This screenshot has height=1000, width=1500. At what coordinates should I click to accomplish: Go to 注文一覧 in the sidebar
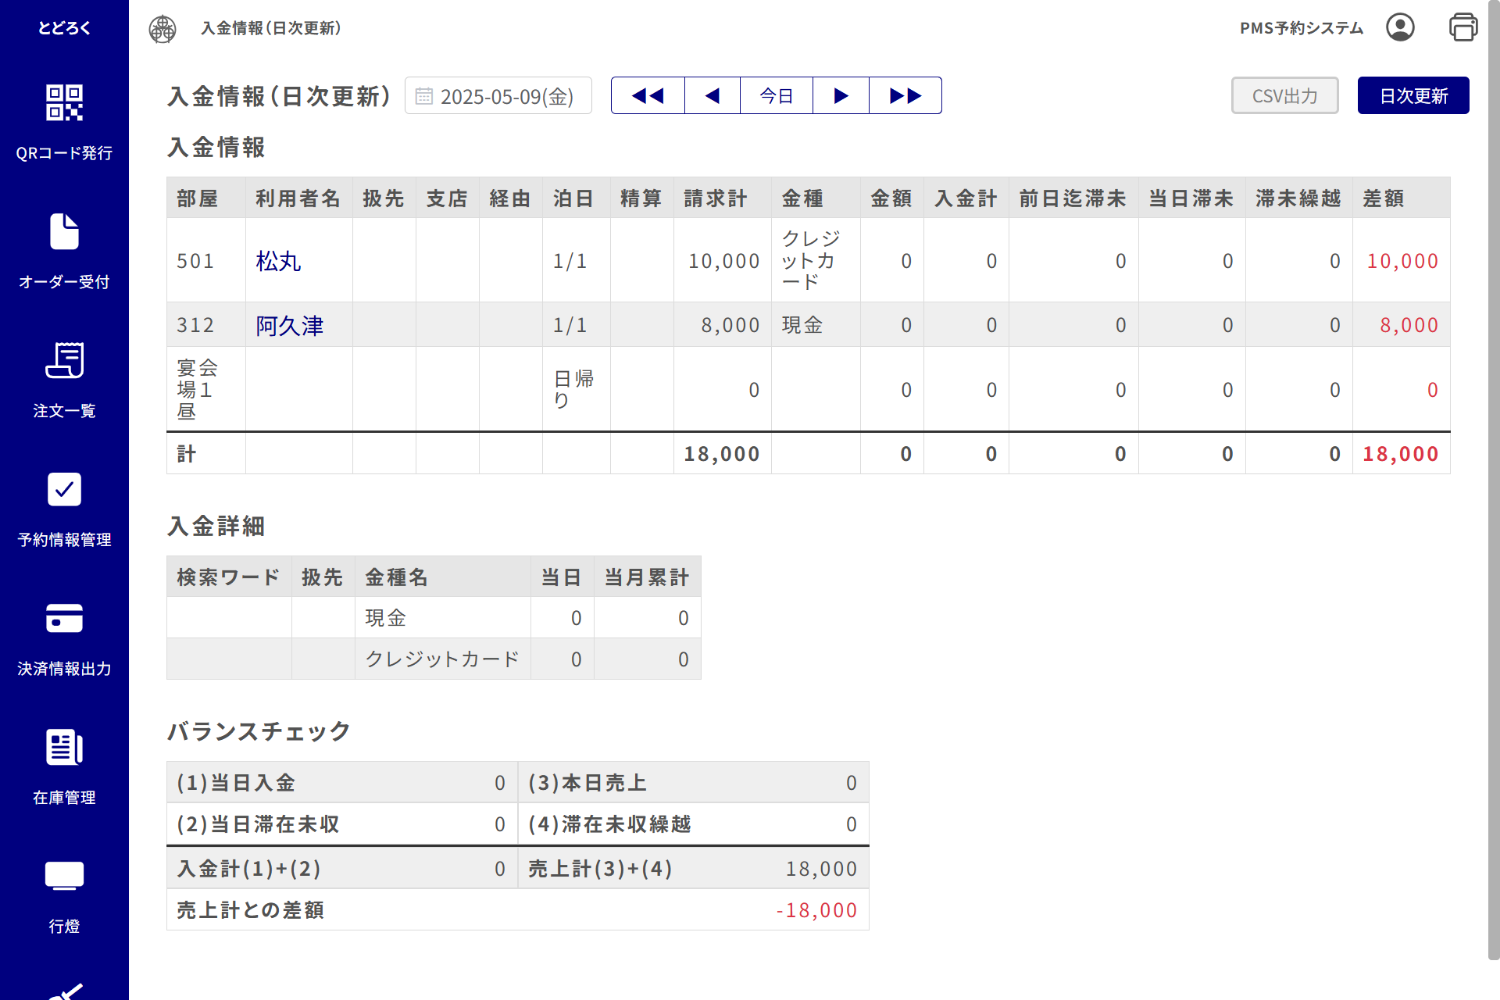pyautogui.click(x=64, y=361)
